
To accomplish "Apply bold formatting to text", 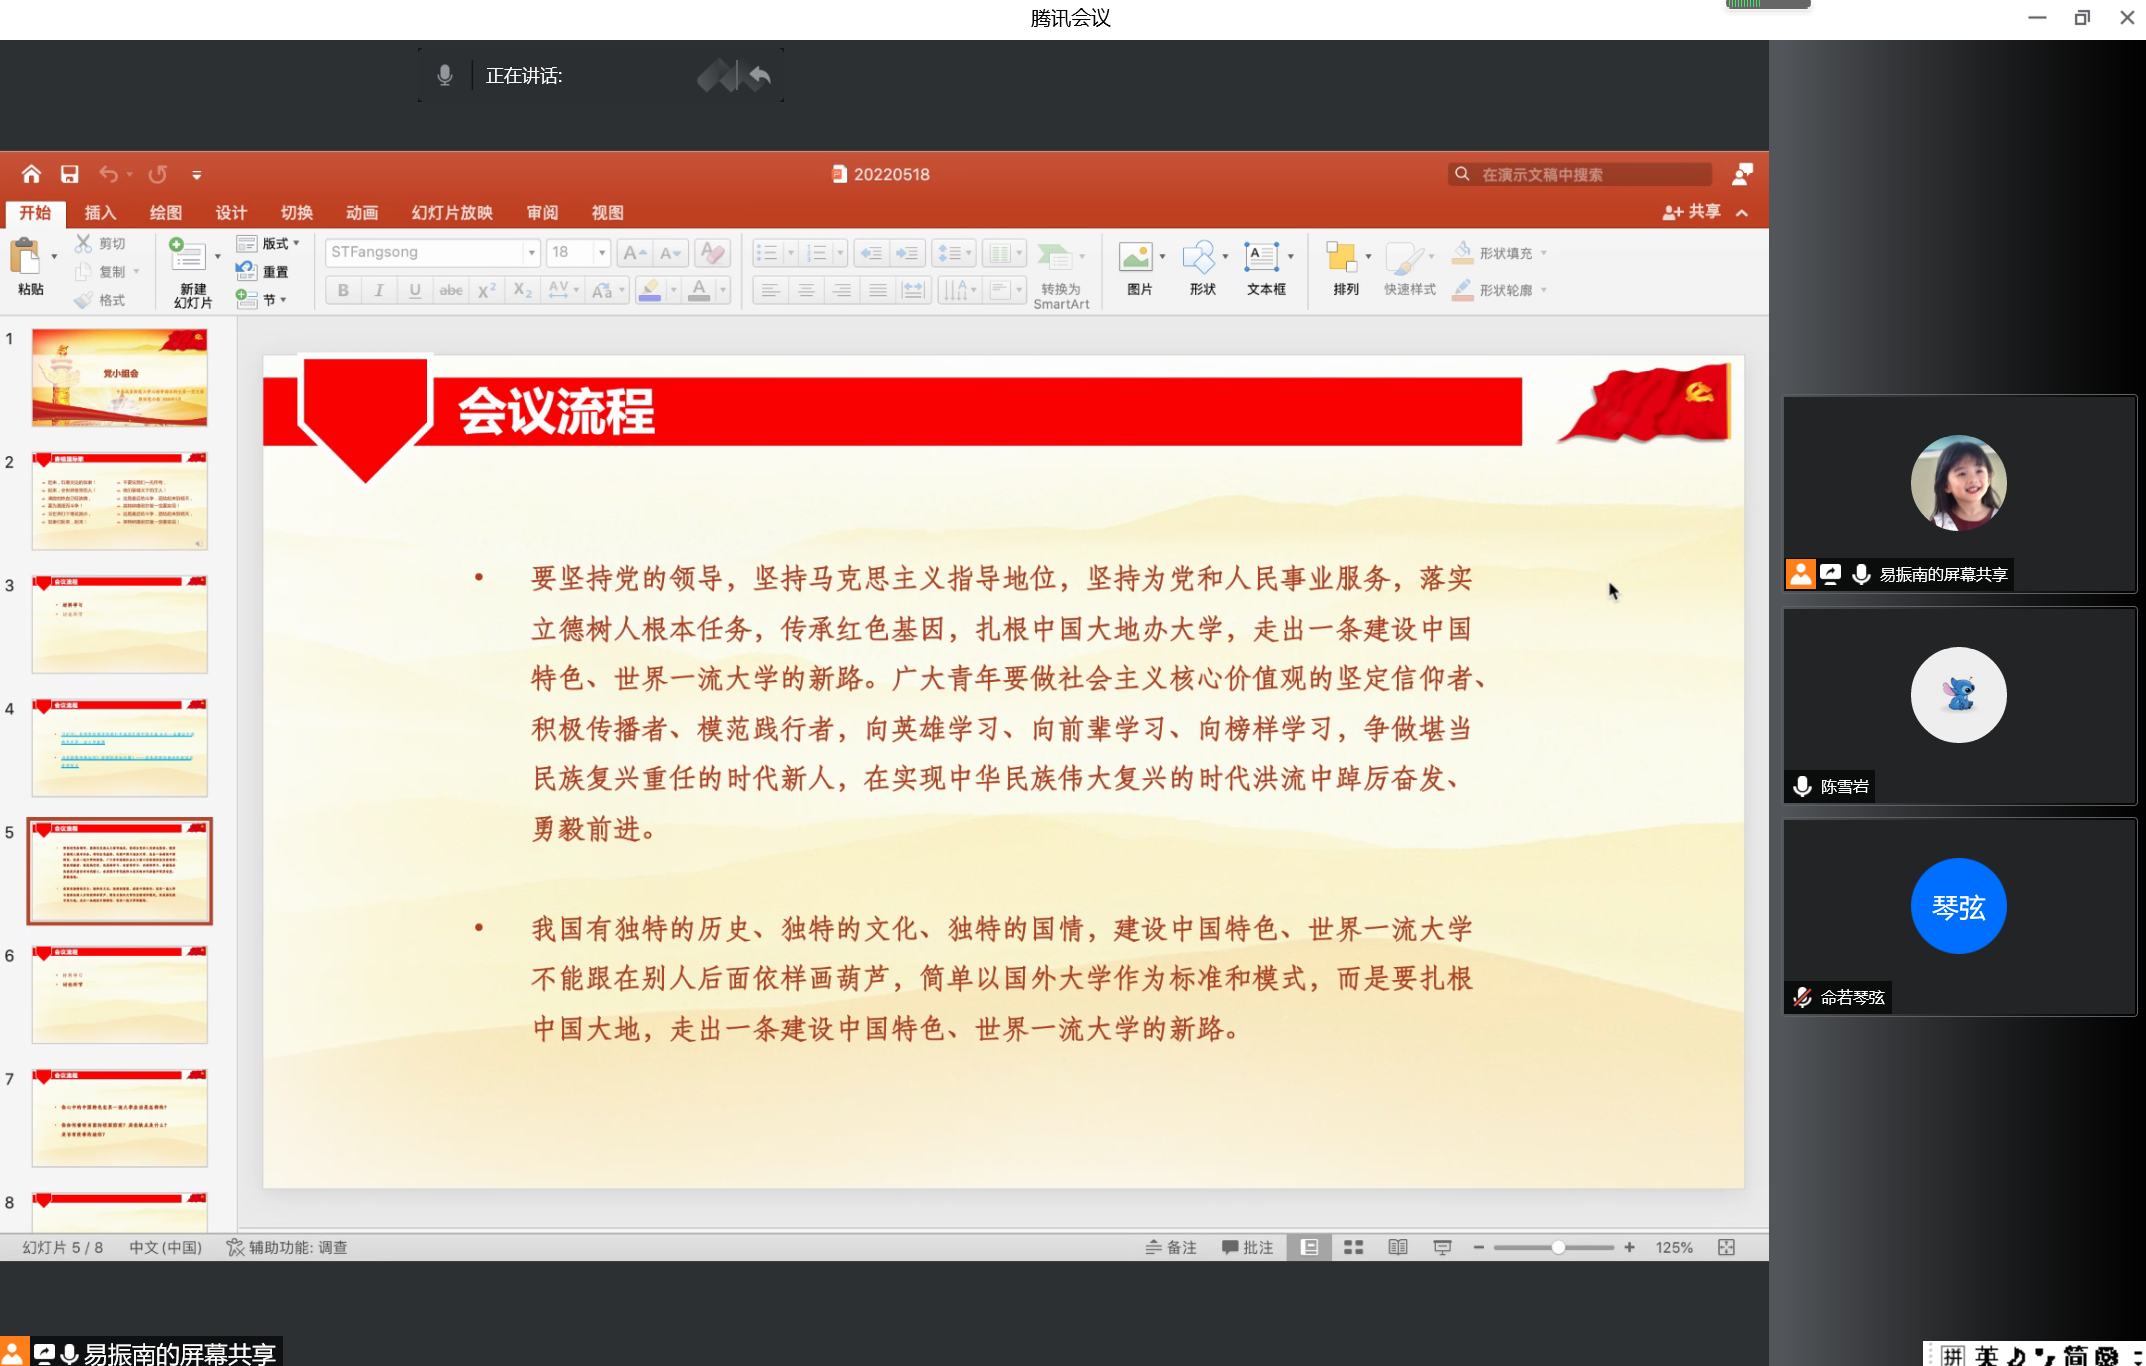I will (x=343, y=290).
